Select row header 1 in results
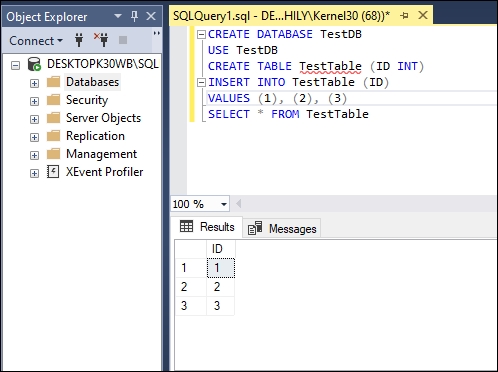 pyautogui.click(x=191, y=268)
